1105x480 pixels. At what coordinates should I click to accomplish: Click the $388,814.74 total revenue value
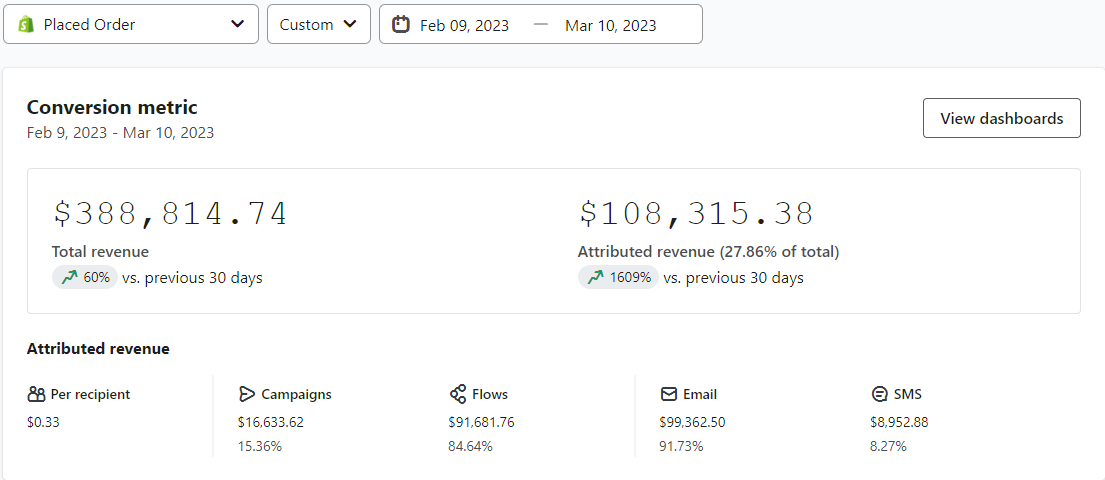[x=171, y=214]
